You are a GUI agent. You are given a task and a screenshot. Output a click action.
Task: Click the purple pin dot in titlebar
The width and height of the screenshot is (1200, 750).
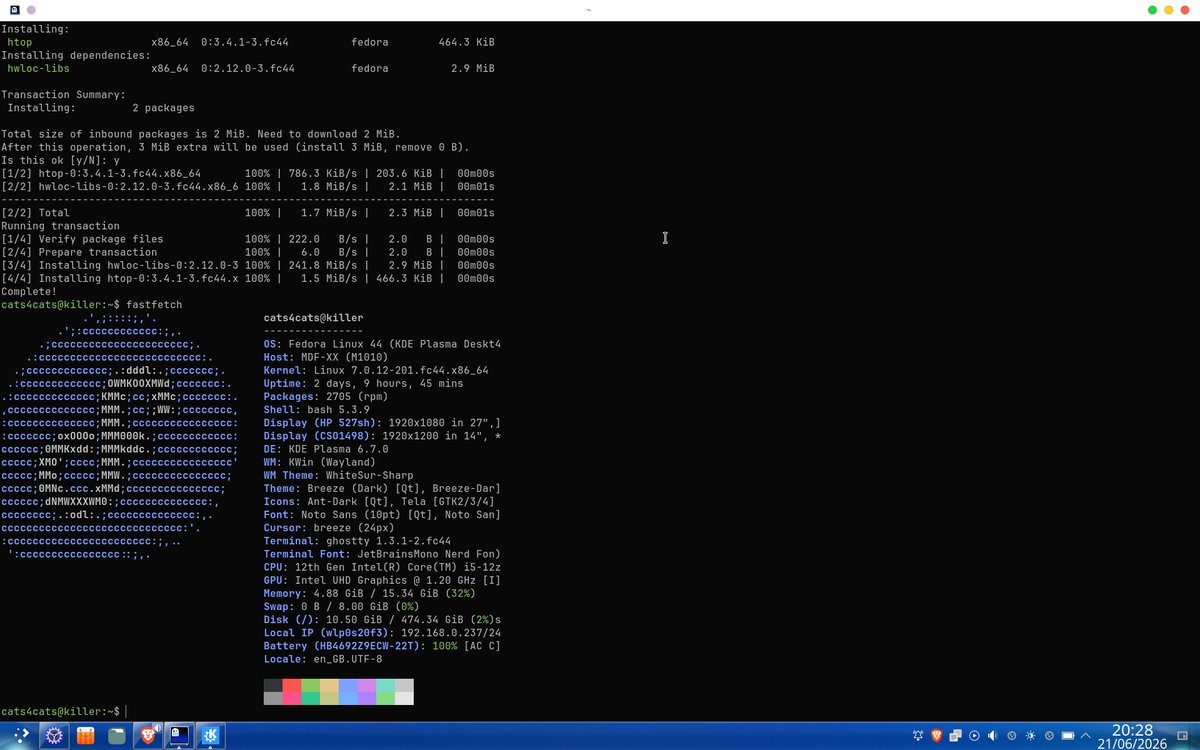(30, 9)
